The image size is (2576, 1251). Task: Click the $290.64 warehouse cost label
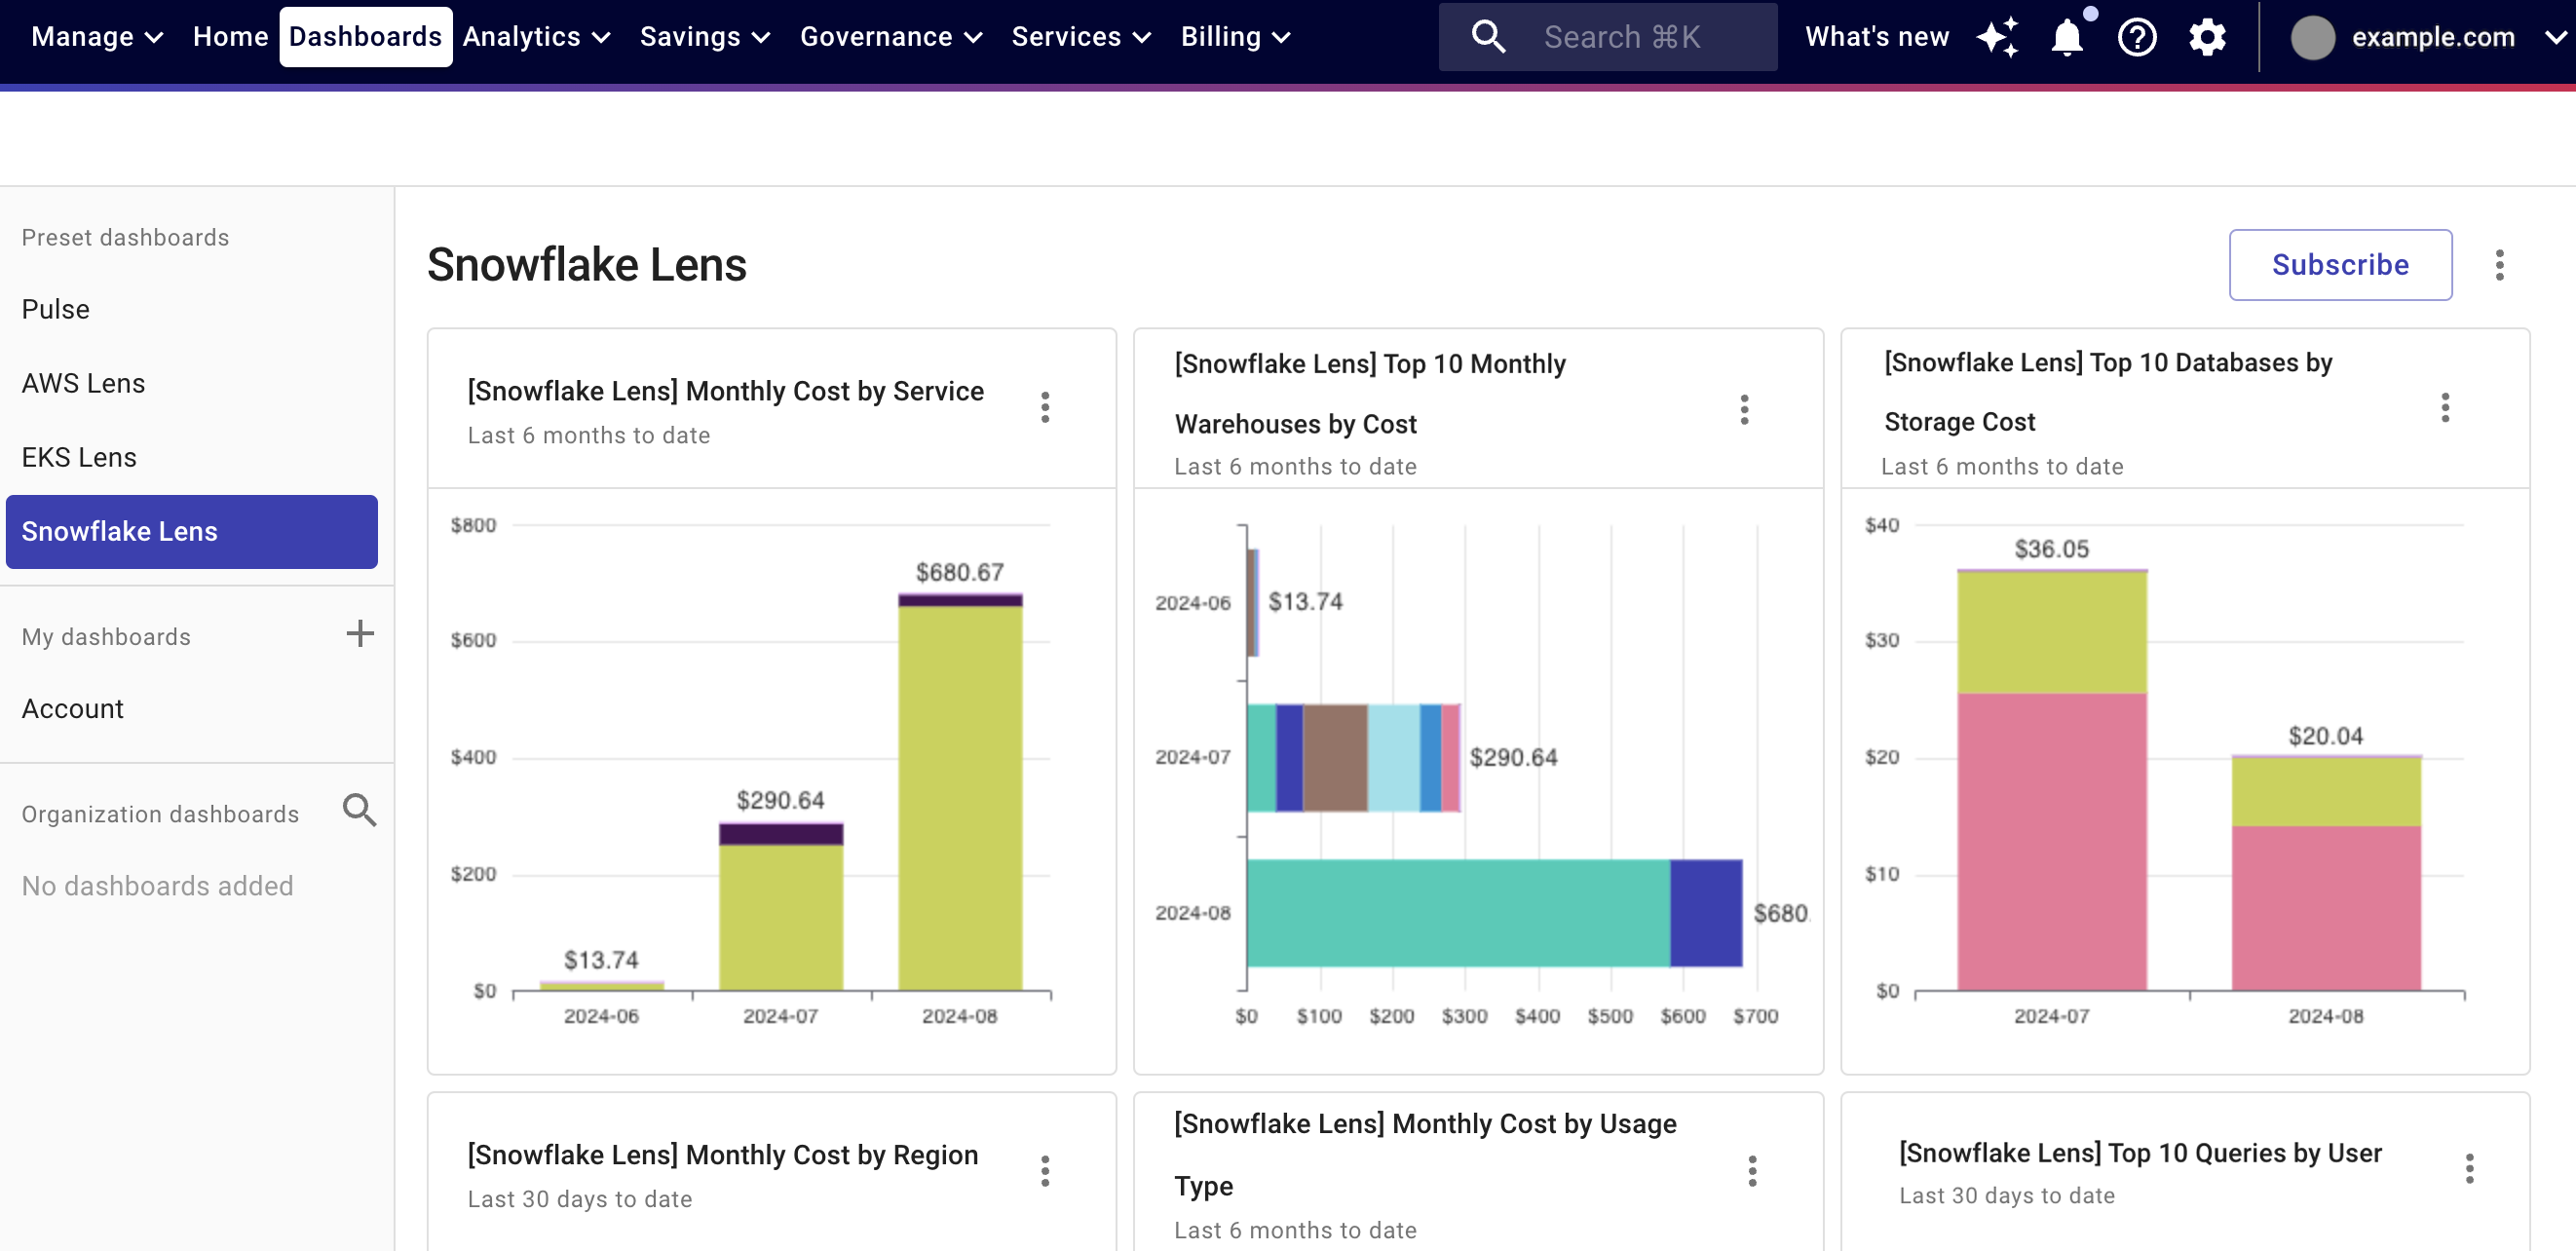1513,757
